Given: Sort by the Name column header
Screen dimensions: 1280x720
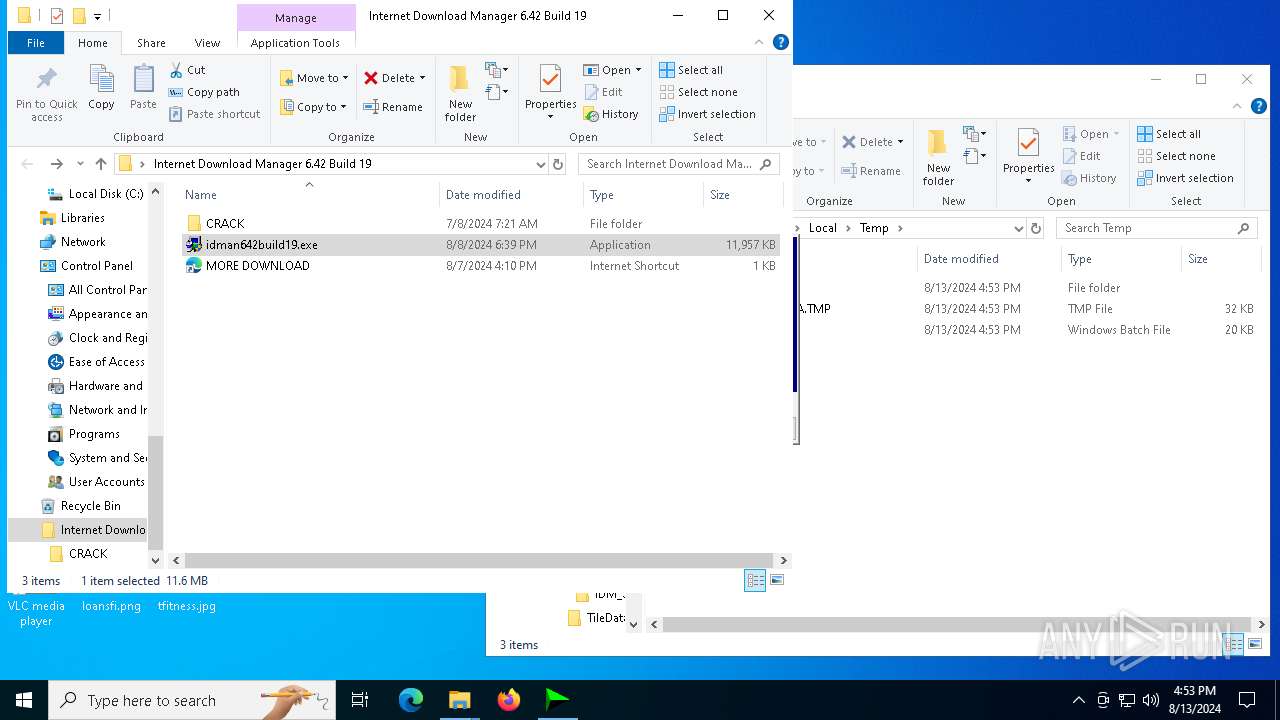Looking at the screenshot, I should [x=309, y=195].
